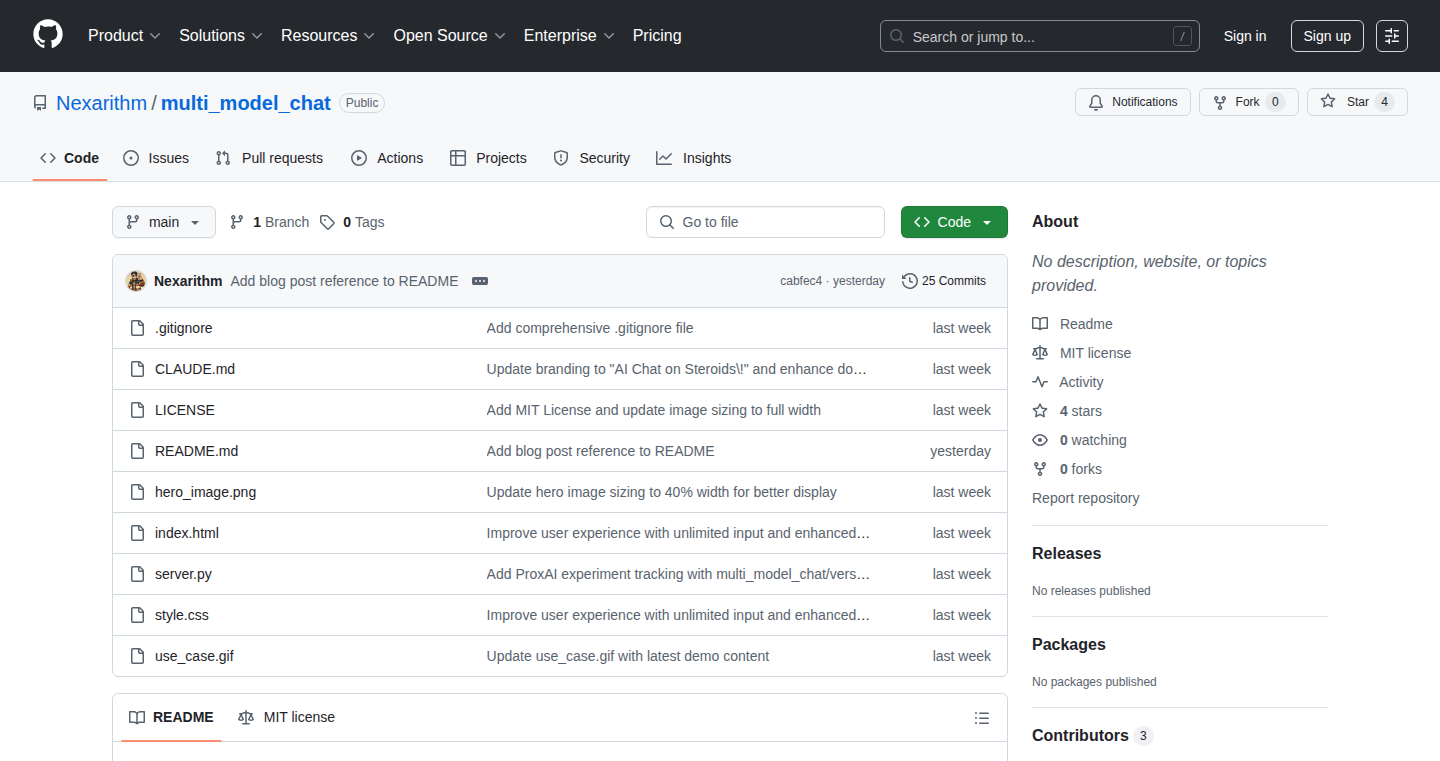This screenshot has width=1440, height=761.
Task: Switch to the Issues tab
Action: 156,158
